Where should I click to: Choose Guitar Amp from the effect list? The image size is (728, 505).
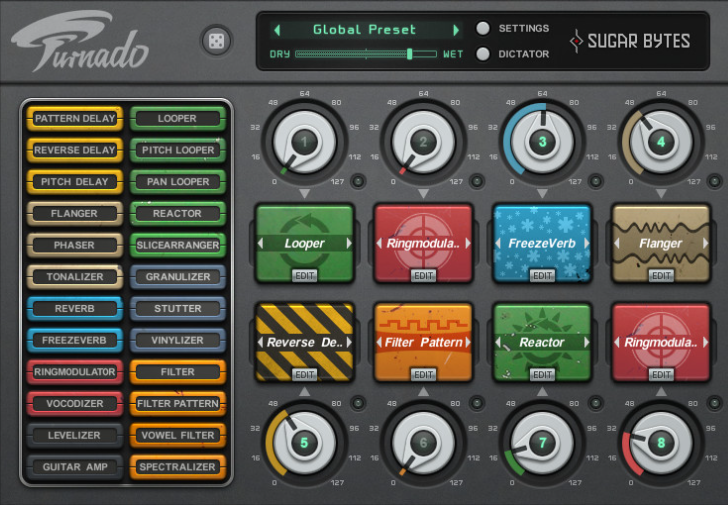click(x=75, y=467)
